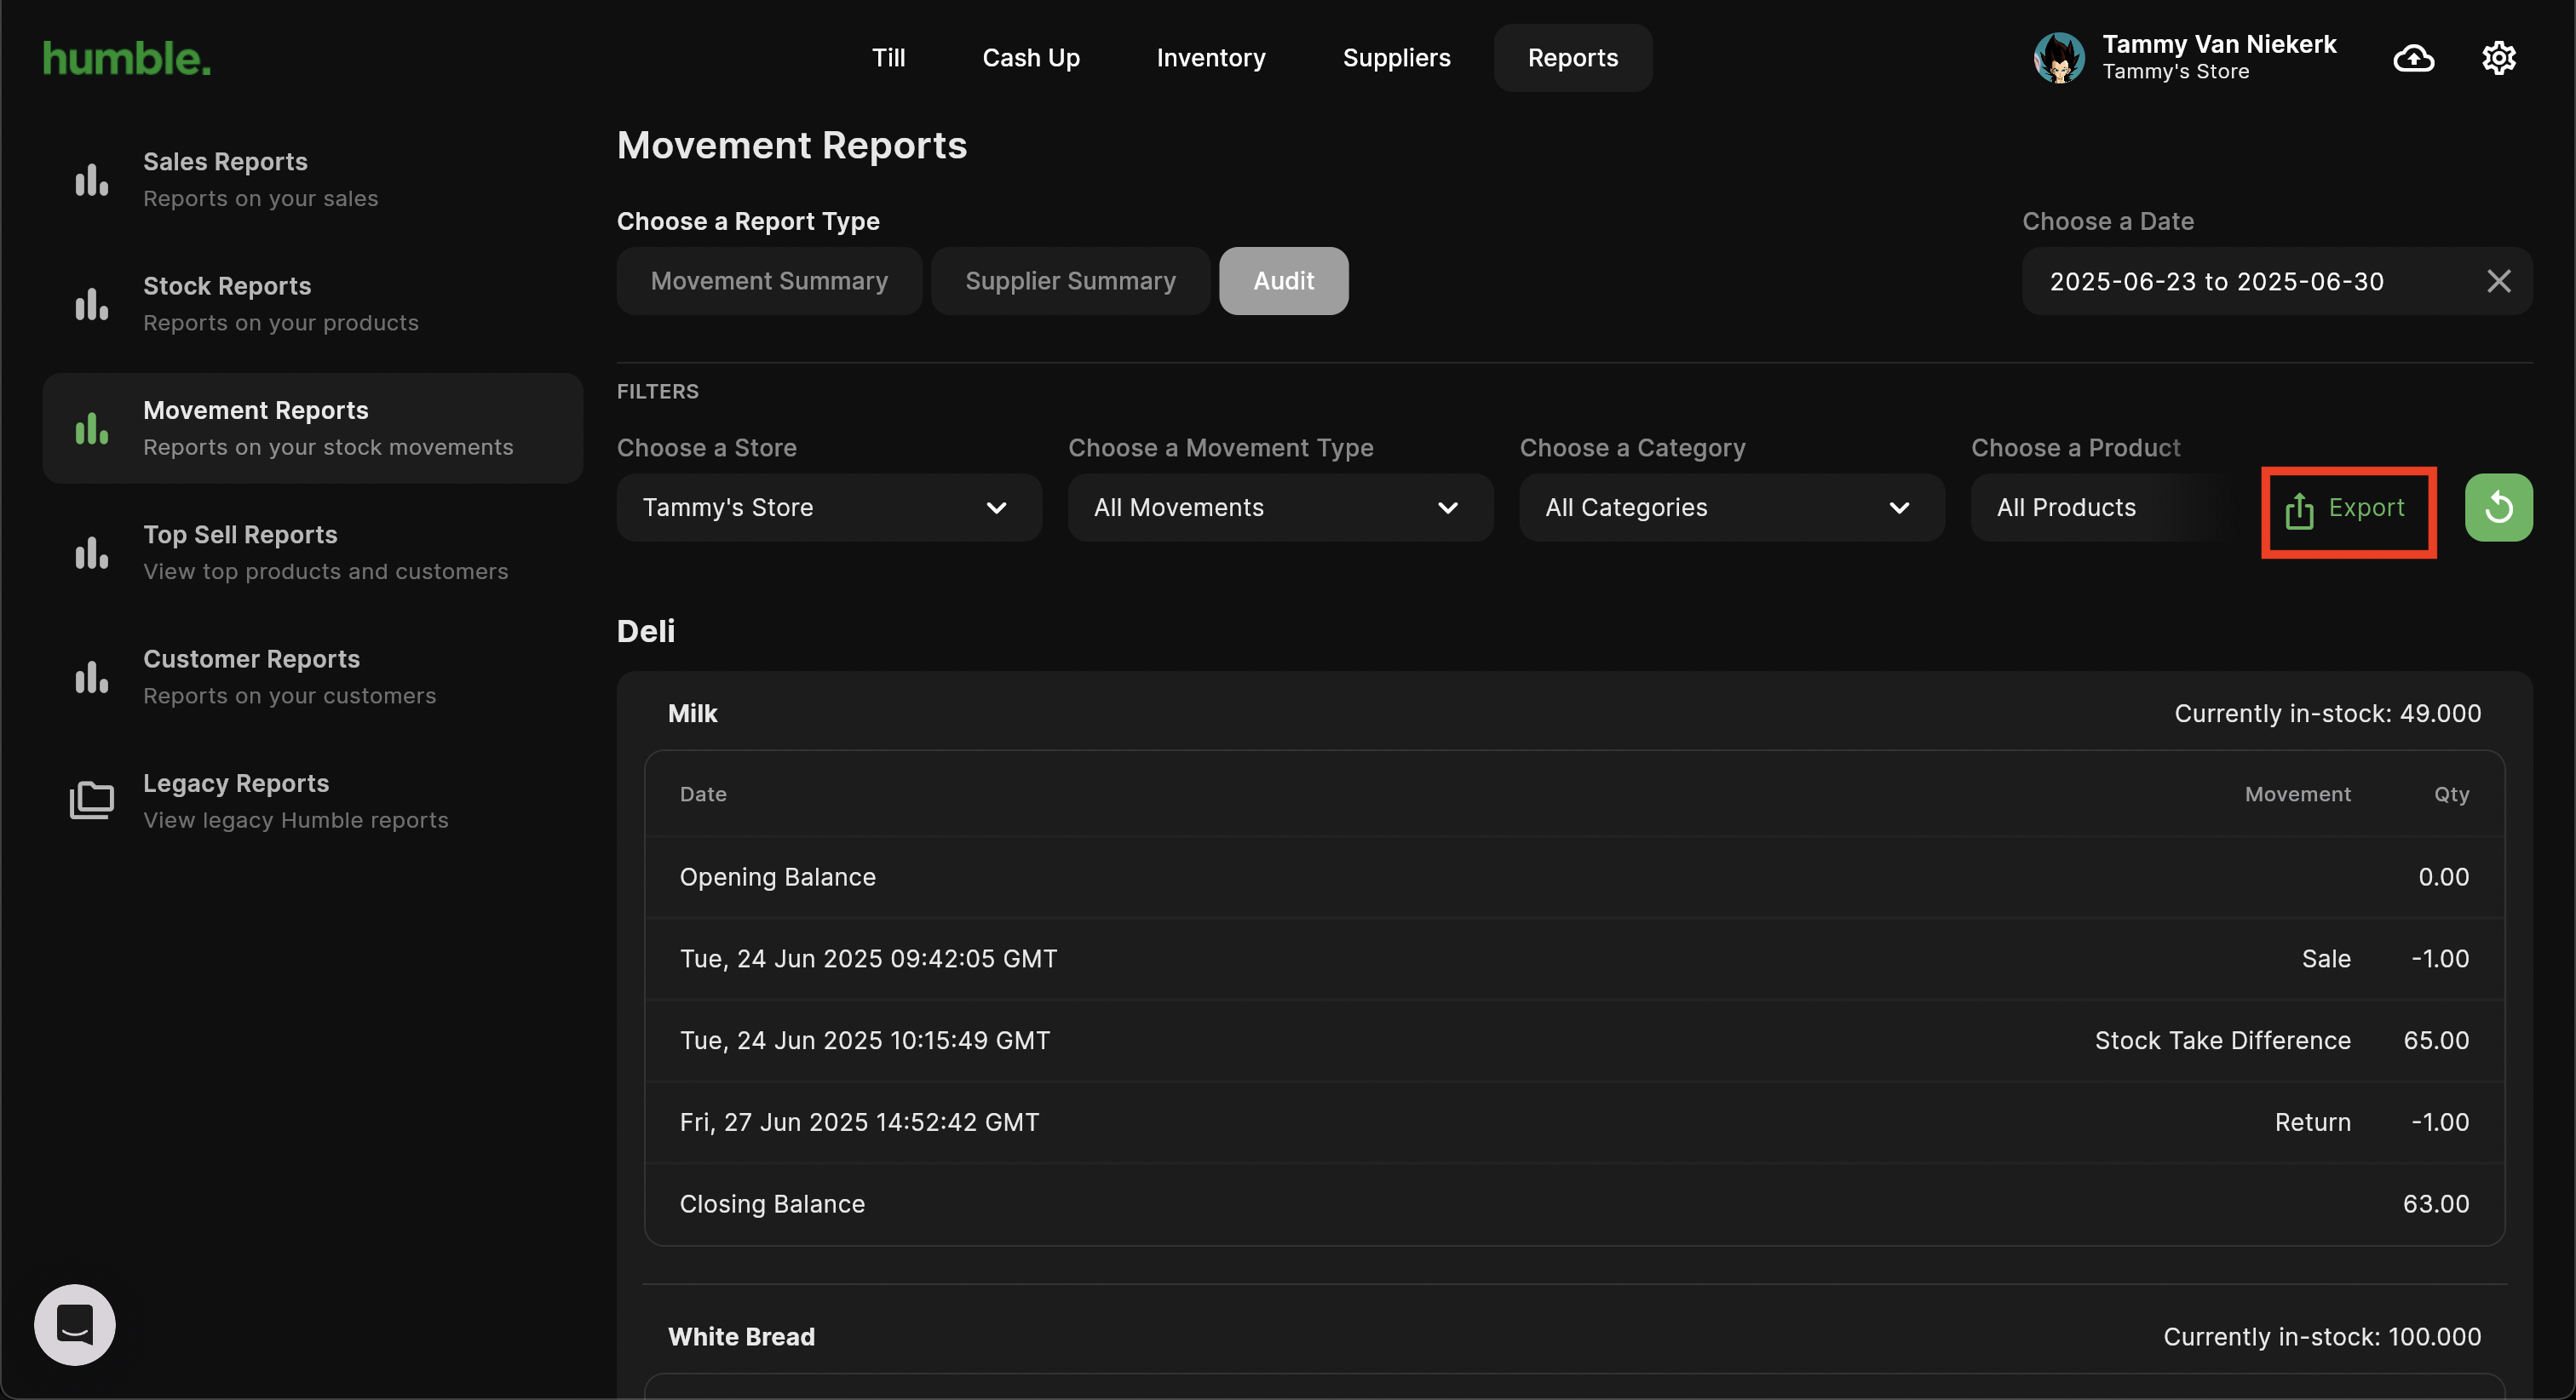
Task: Click the Export share icon
Action: (x=2299, y=510)
